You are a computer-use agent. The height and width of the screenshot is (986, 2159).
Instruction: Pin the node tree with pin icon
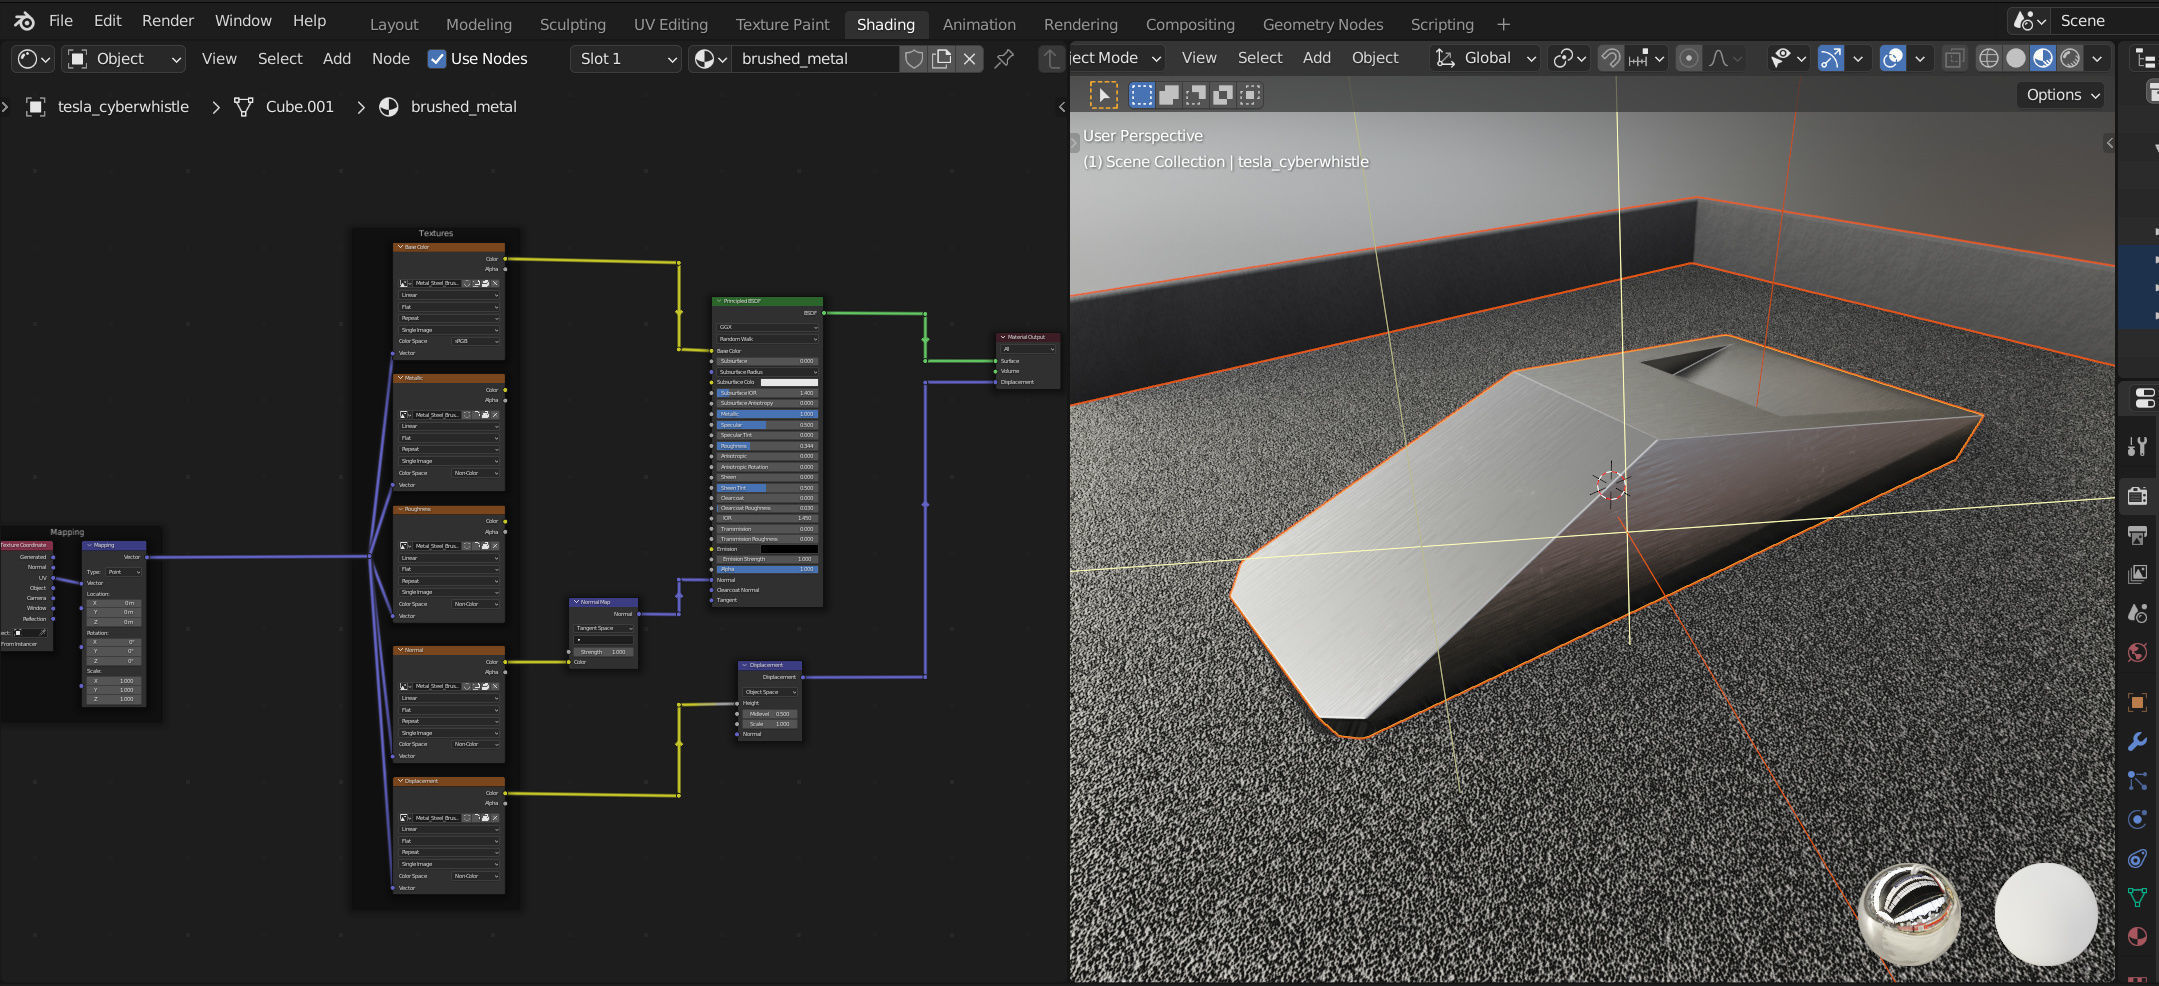[1004, 59]
